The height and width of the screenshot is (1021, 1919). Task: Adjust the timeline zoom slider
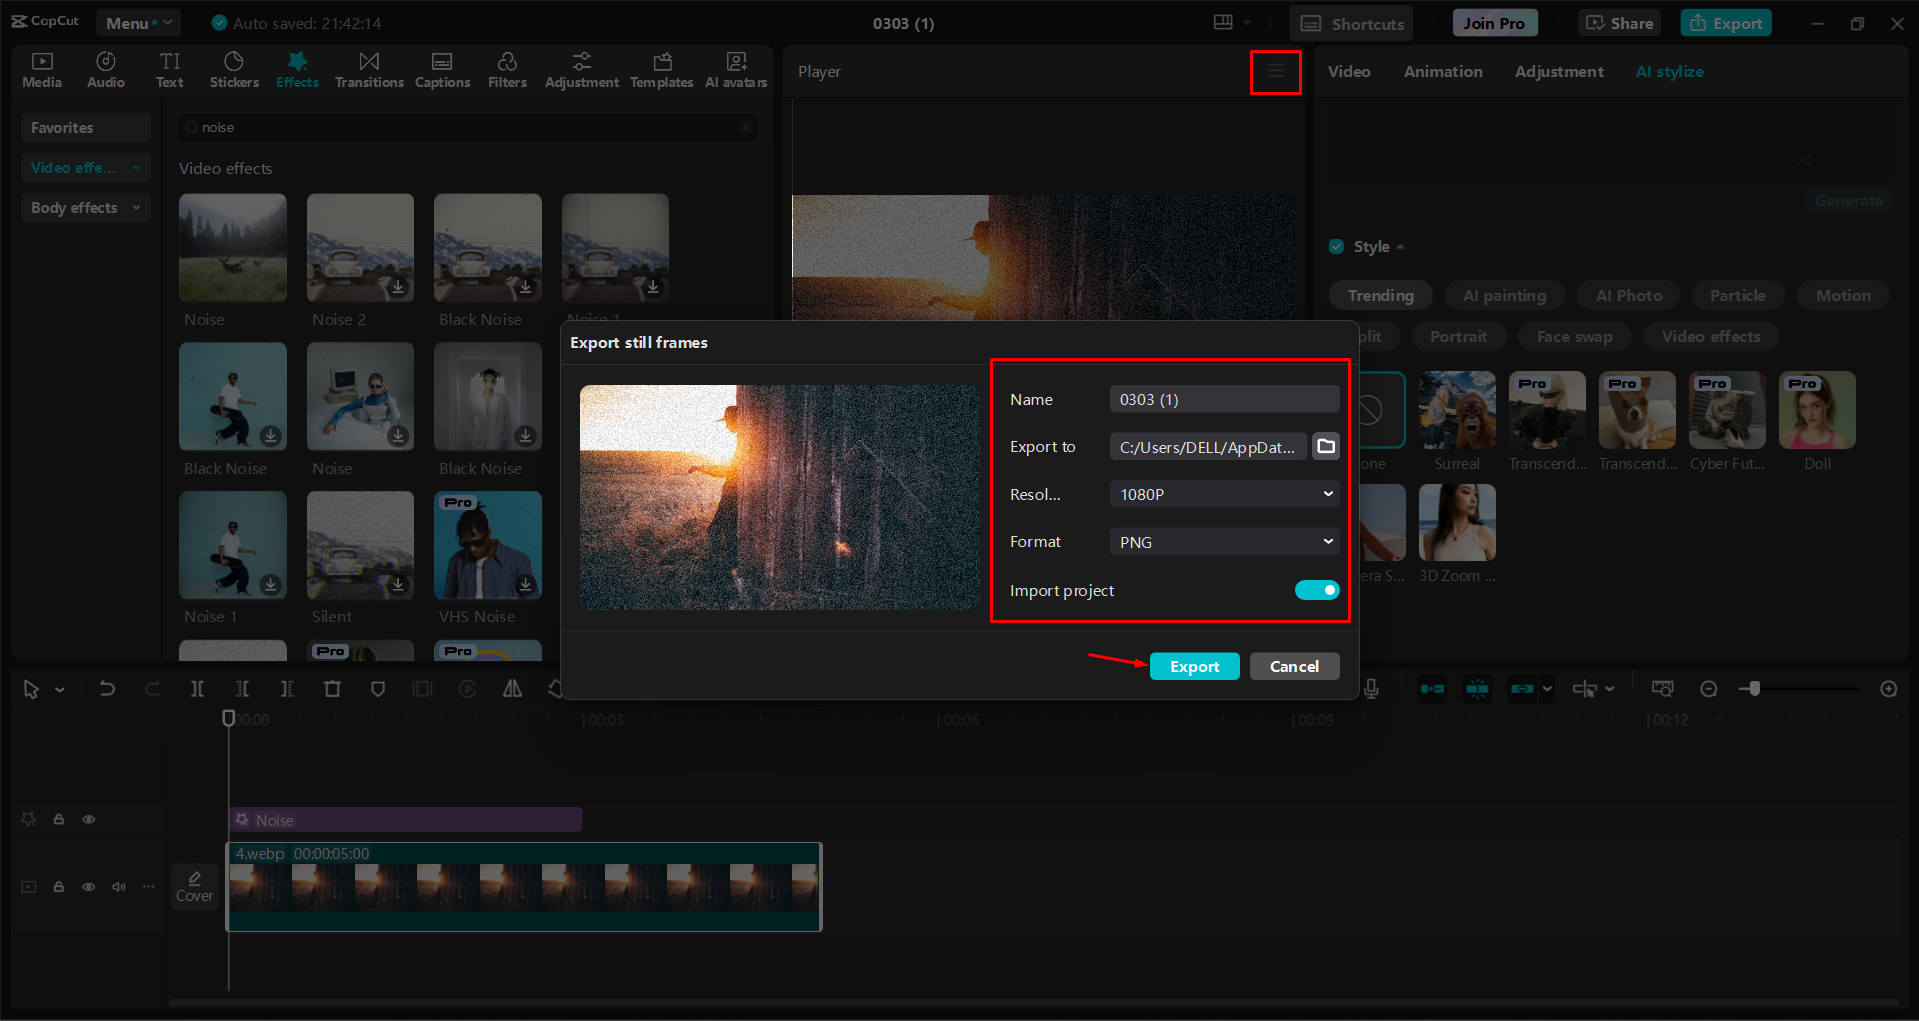1753,688
